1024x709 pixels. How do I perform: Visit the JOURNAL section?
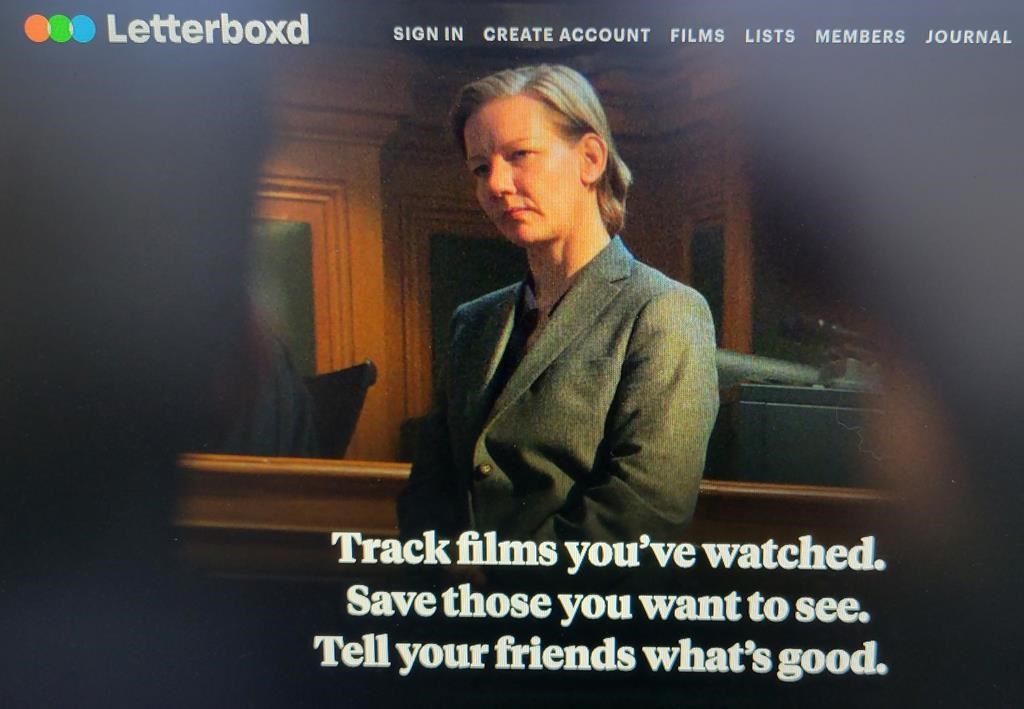[x=968, y=37]
